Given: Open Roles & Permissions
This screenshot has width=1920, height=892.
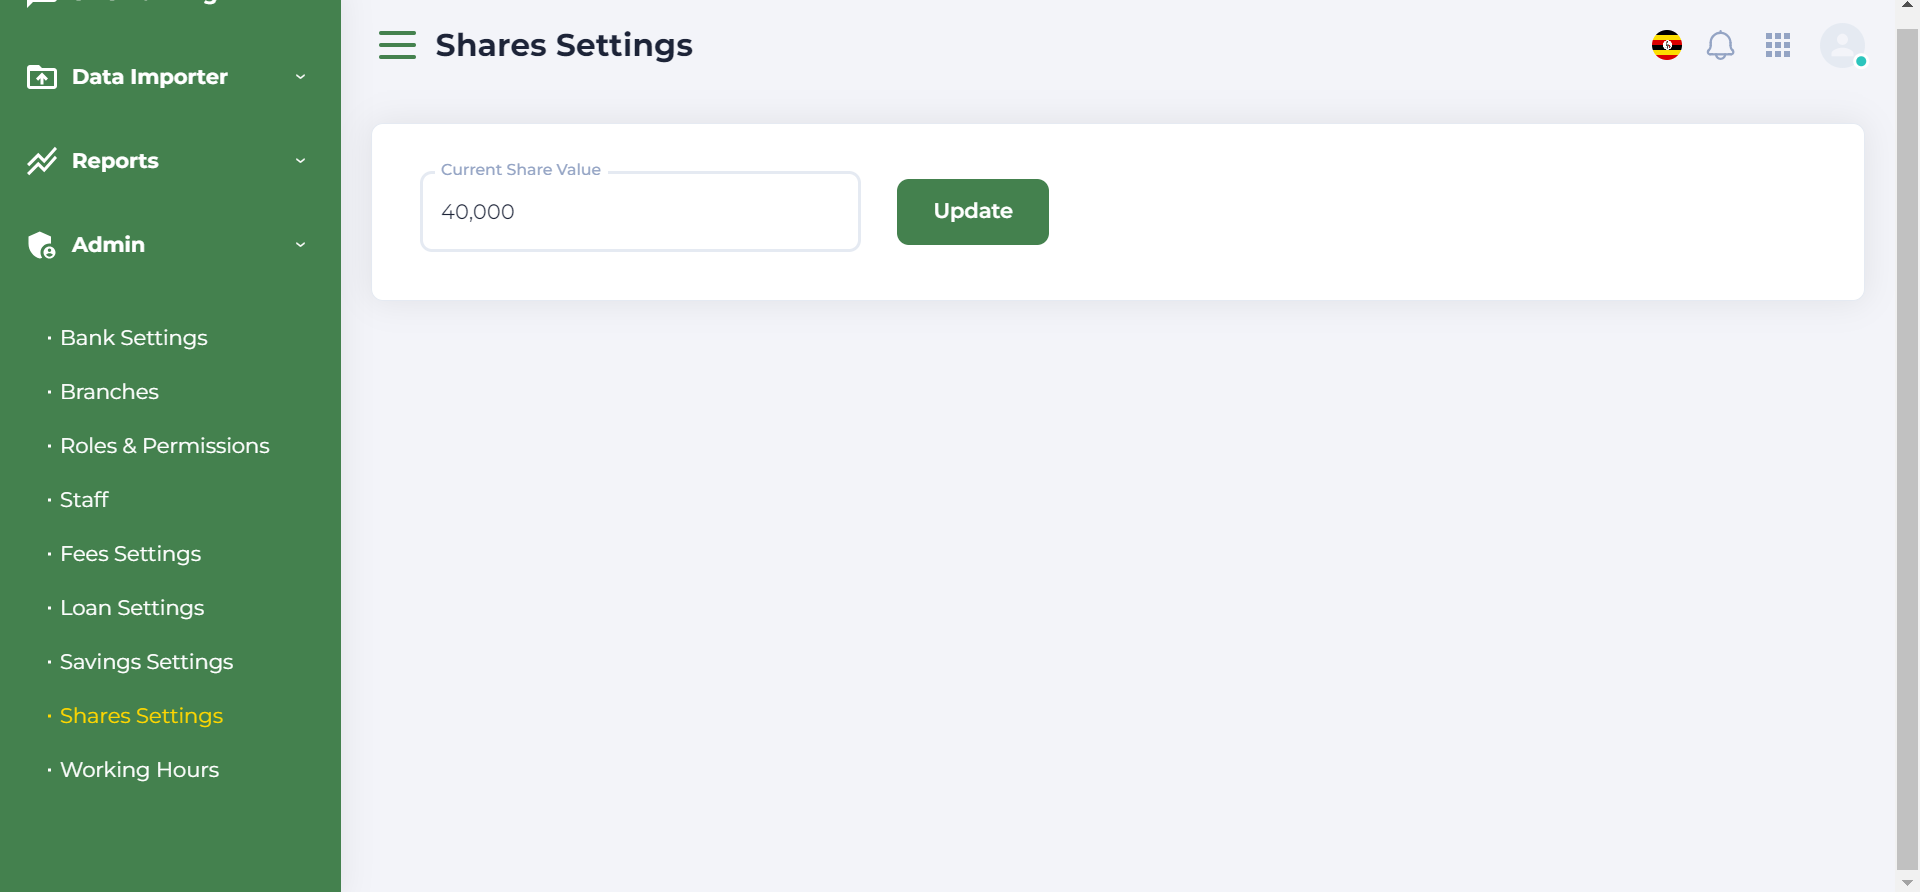Looking at the screenshot, I should tap(165, 446).
